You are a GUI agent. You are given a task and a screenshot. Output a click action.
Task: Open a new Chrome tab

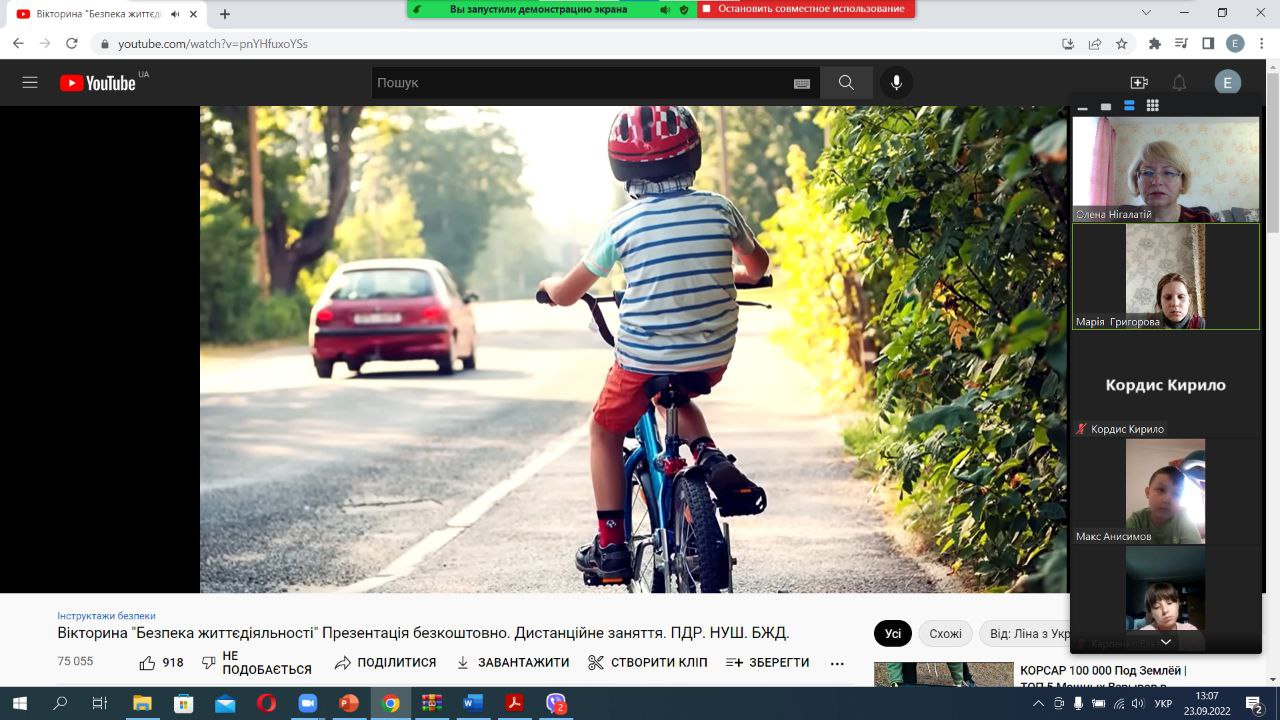point(225,14)
